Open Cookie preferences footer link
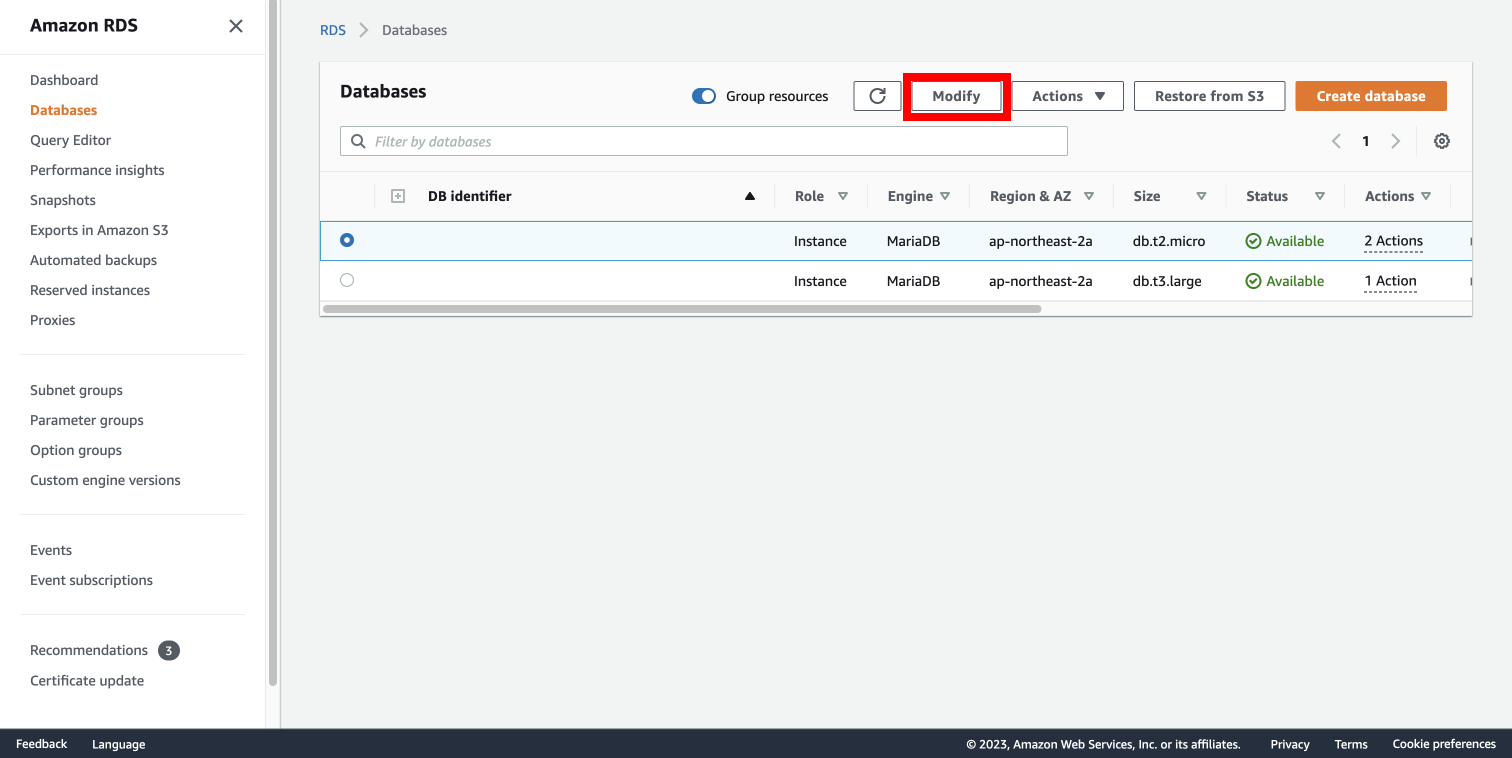This screenshot has height=758, width=1512. click(x=1444, y=744)
